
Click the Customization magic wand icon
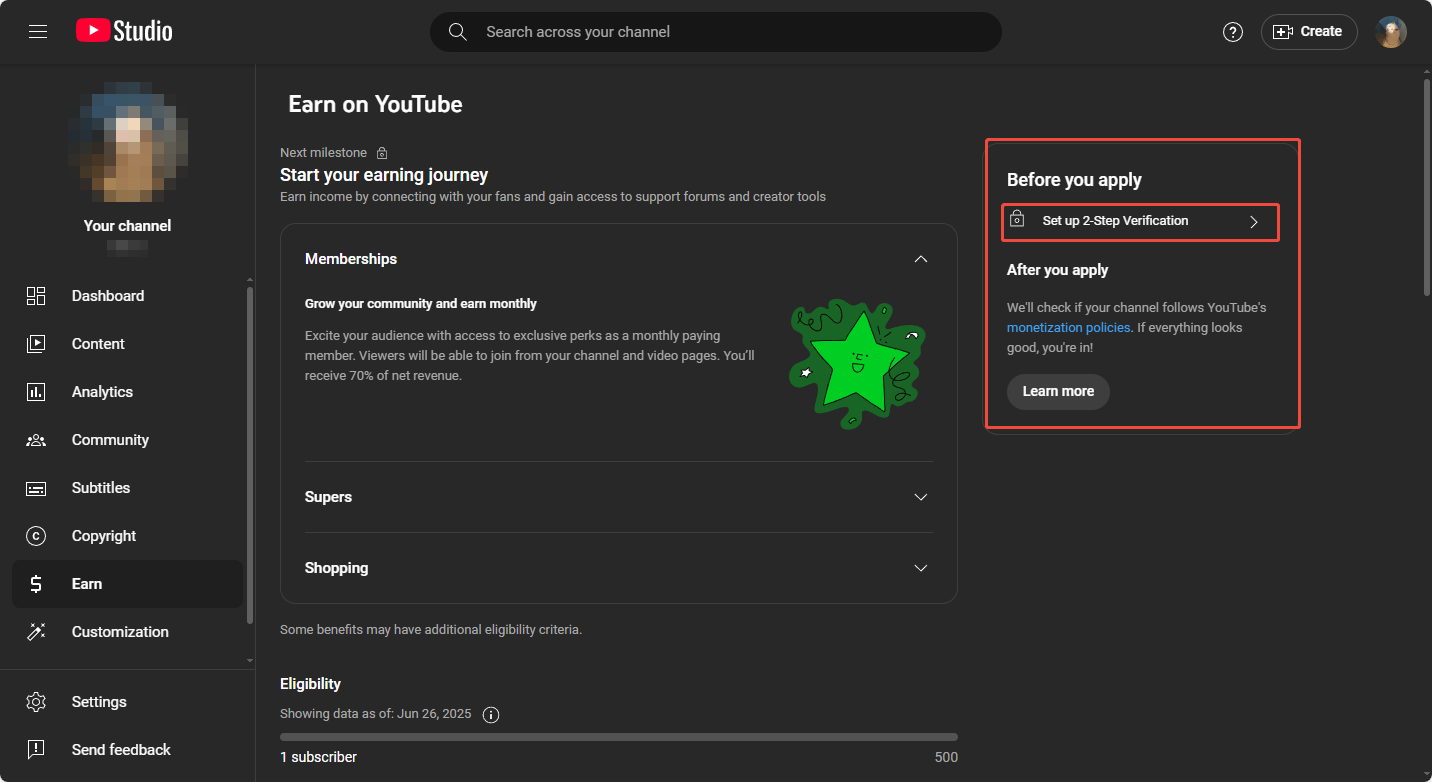(x=36, y=632)
